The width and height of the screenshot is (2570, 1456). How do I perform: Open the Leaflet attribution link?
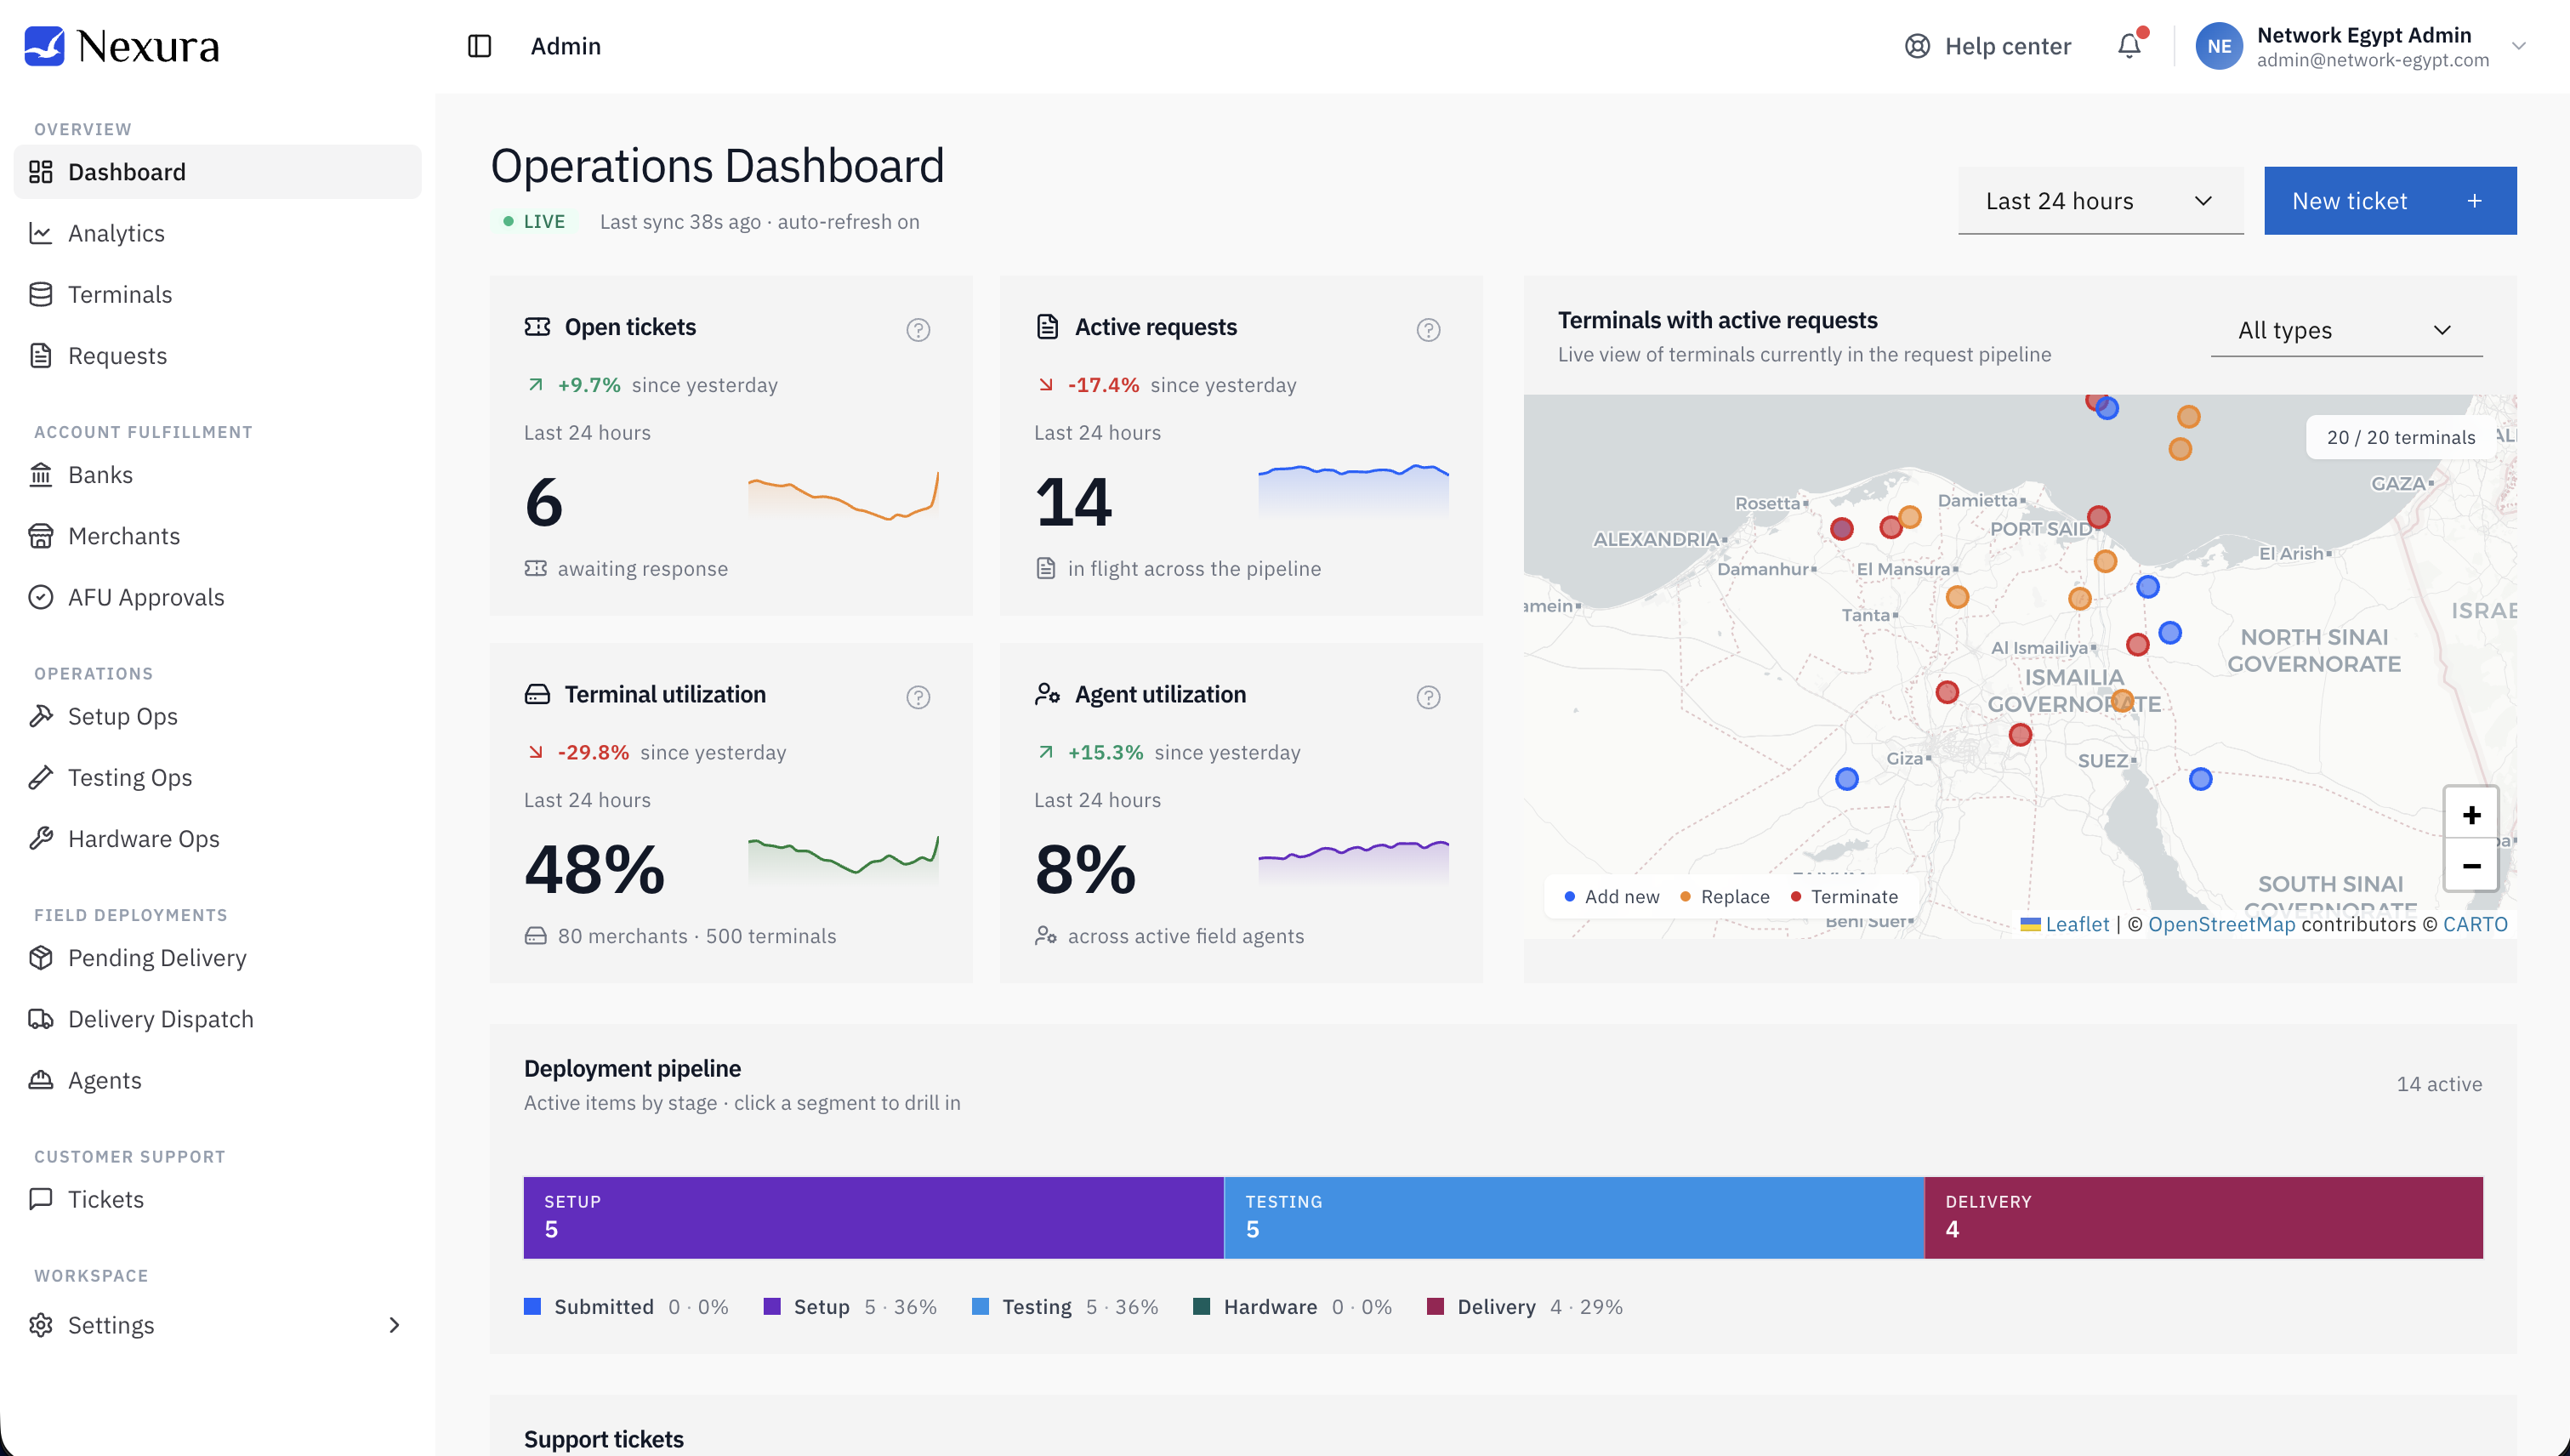2076,924
